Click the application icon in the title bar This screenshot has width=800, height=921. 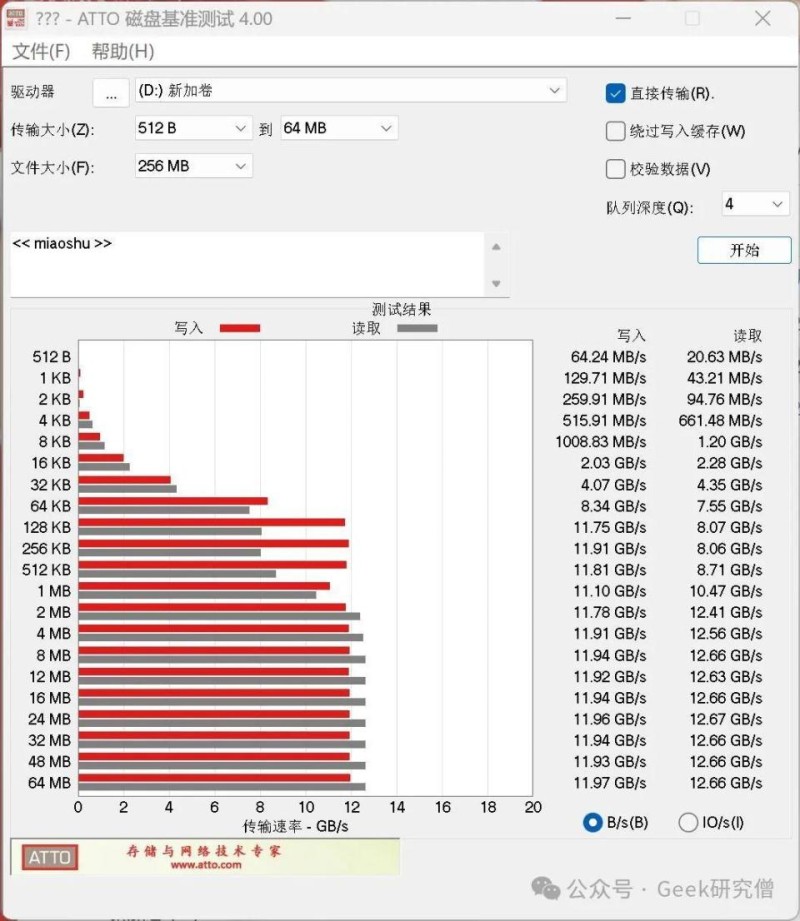(17, 18)
